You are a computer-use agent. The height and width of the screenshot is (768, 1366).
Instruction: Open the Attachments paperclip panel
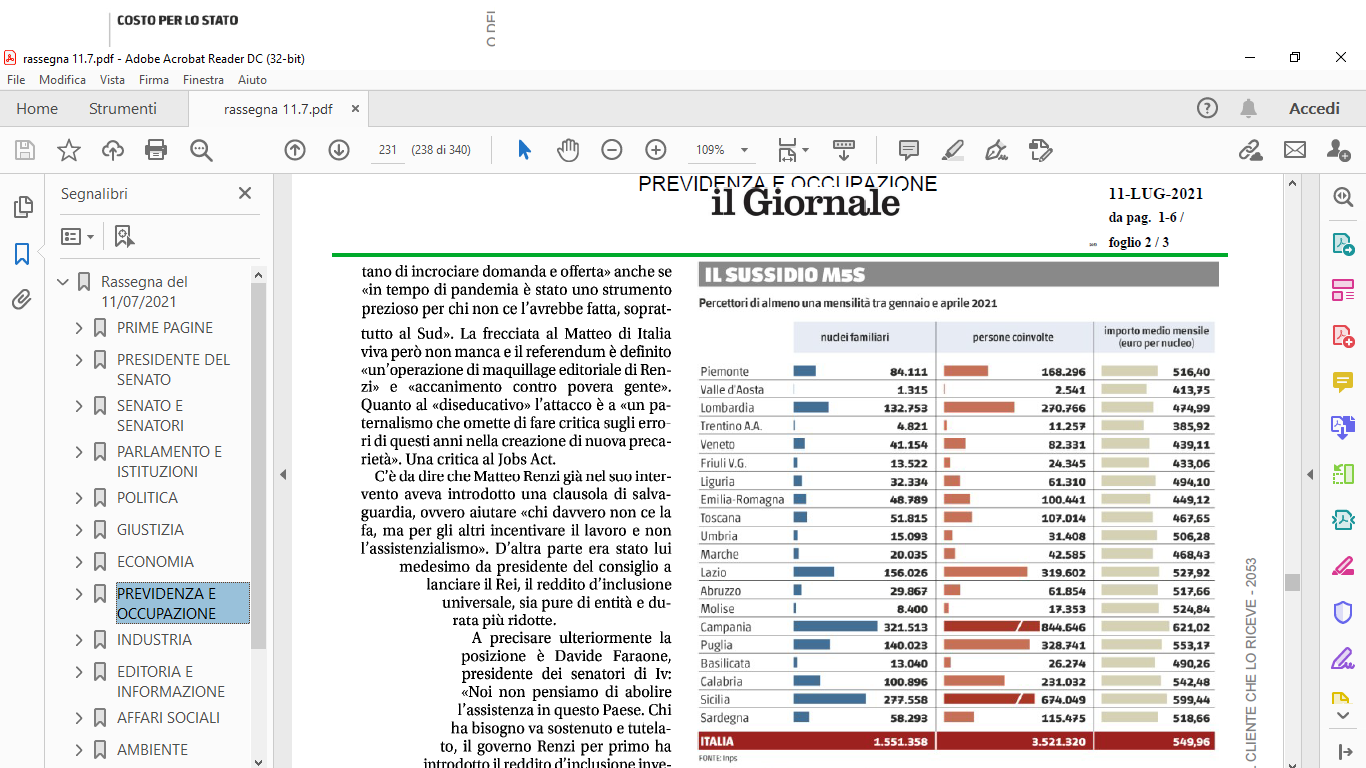(22, 299)
